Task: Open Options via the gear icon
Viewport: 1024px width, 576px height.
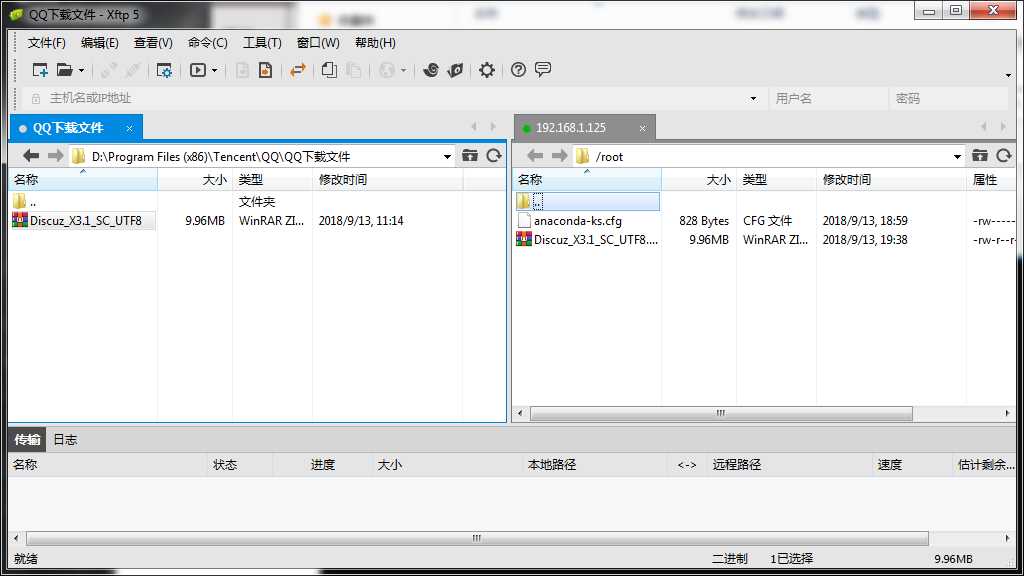Action: click(487, 70)
